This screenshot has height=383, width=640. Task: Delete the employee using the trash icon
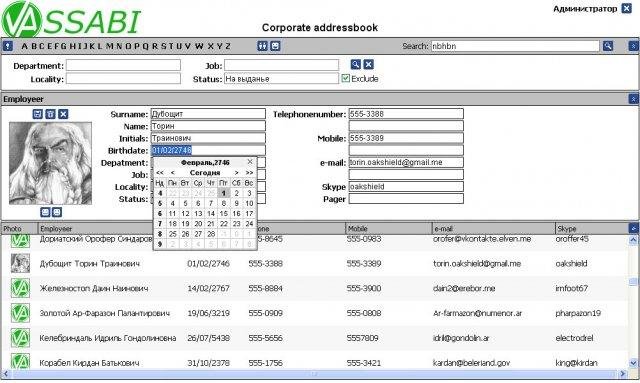pos(50,114)
